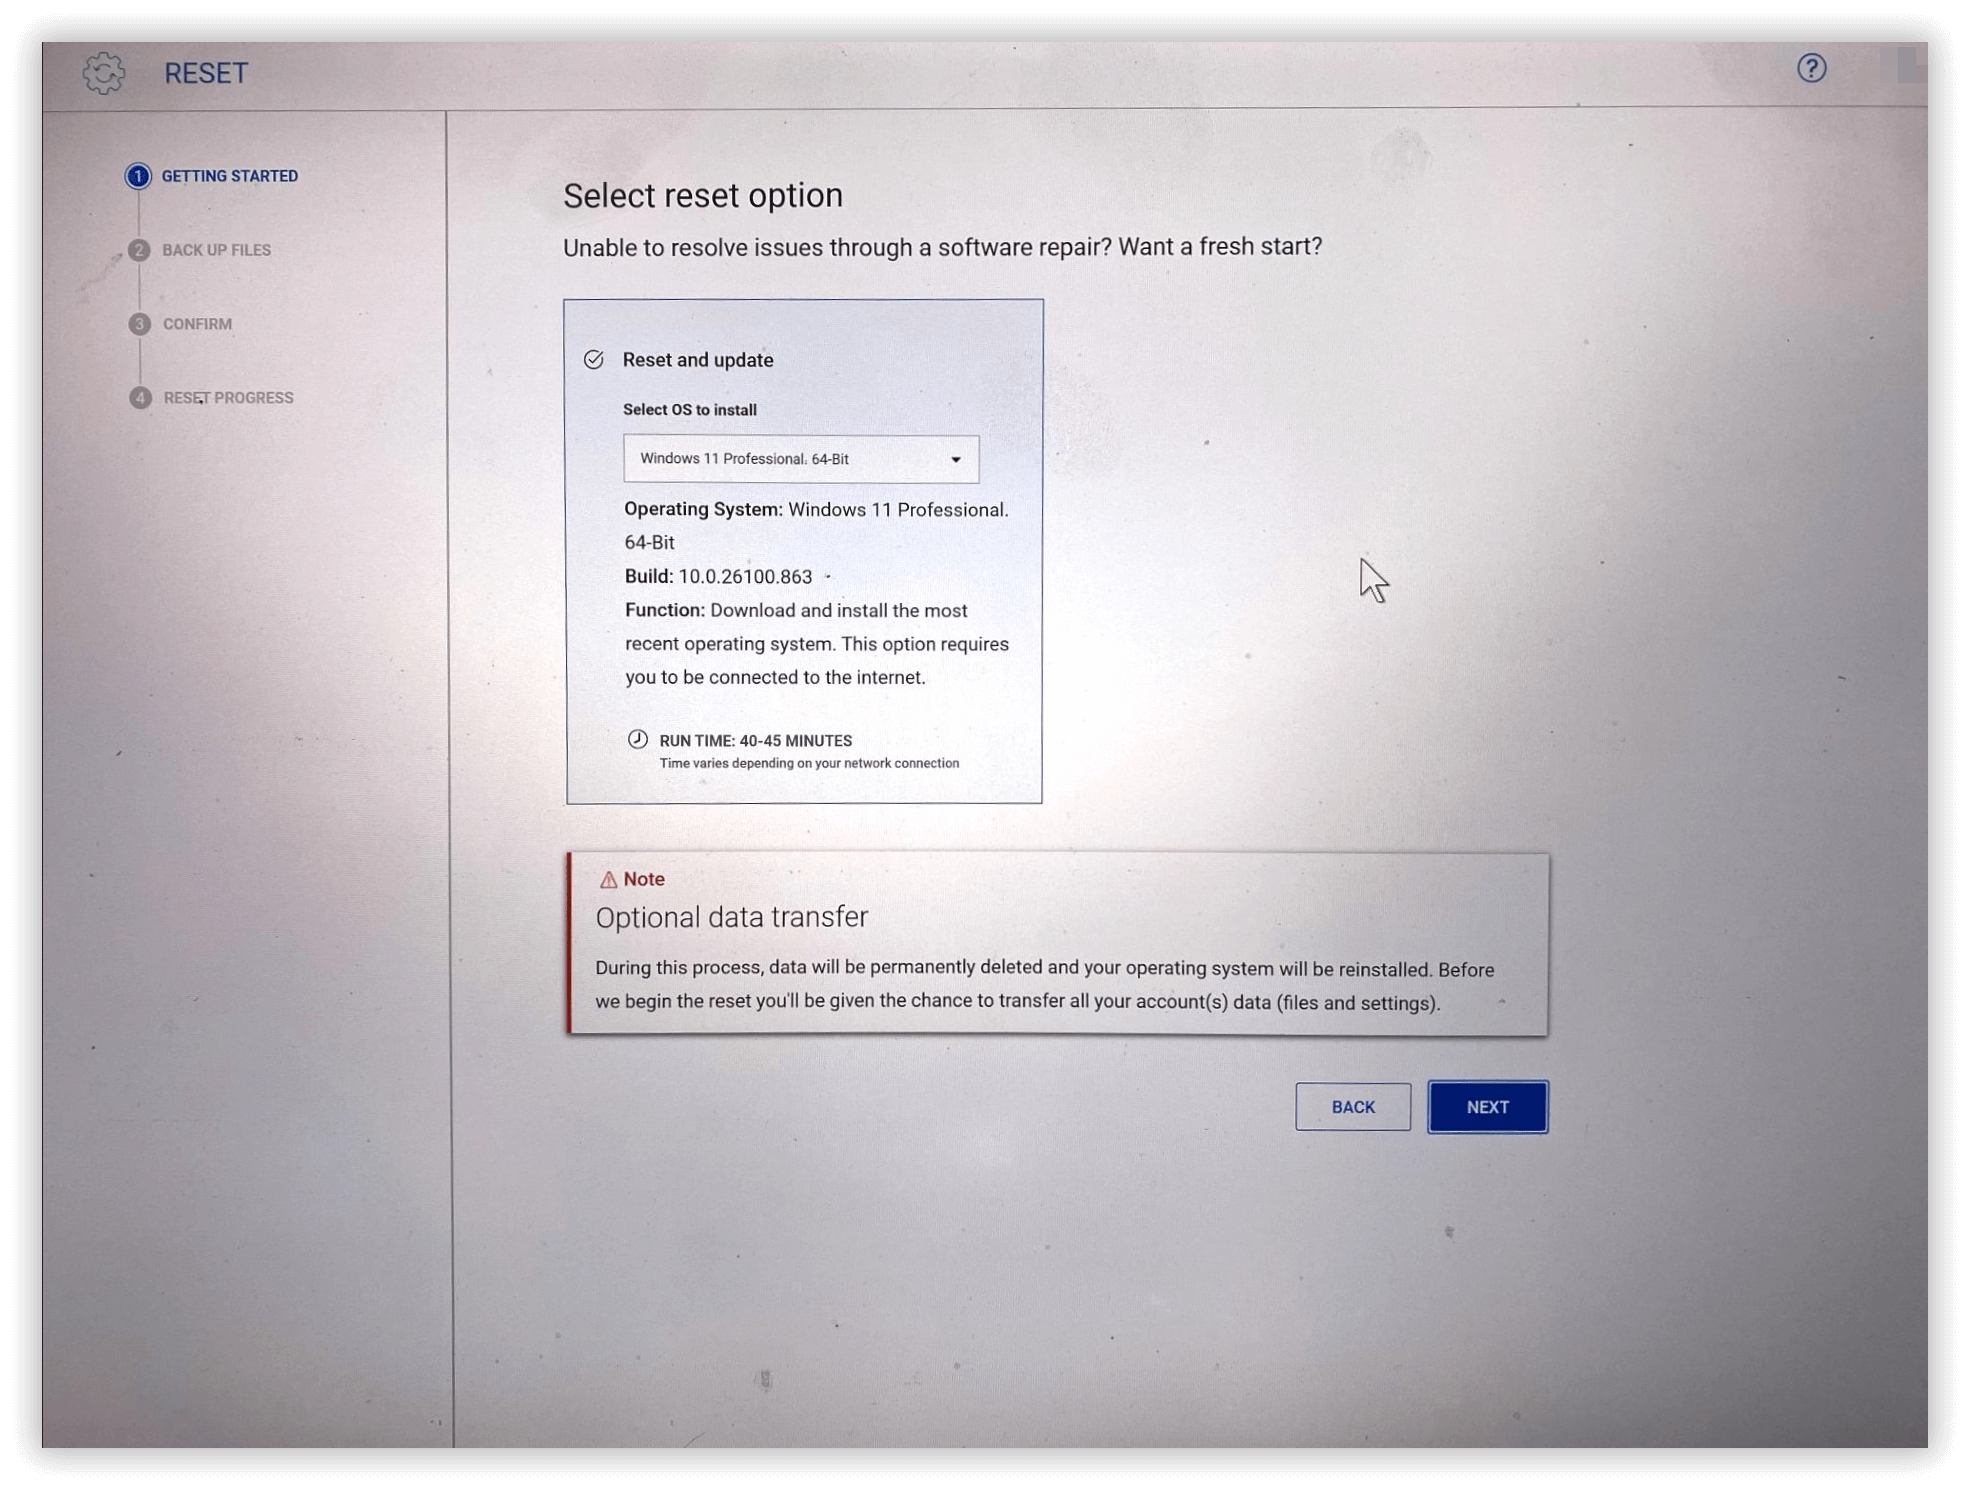Viewport: 1970px width, 1490px height.
Task: Open the Select OS to install dropdown
Action: click(x=801, y=459)
